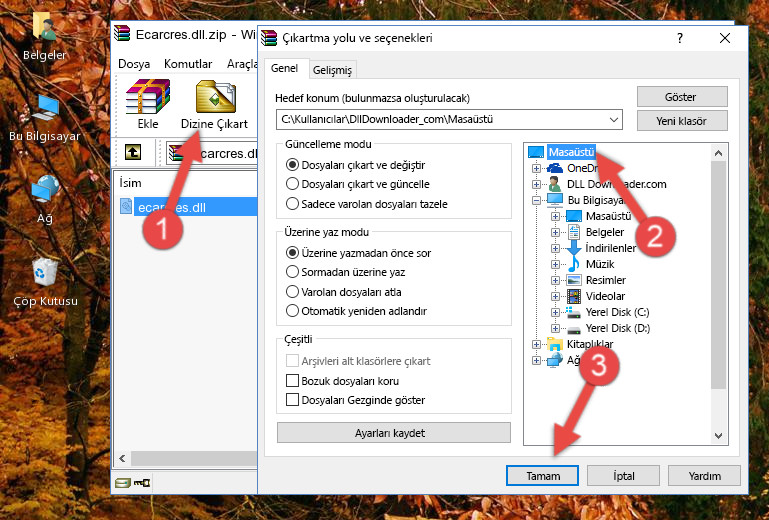
Task: Select Sormadan üzerine yaz option
Action: pos(345,272)
